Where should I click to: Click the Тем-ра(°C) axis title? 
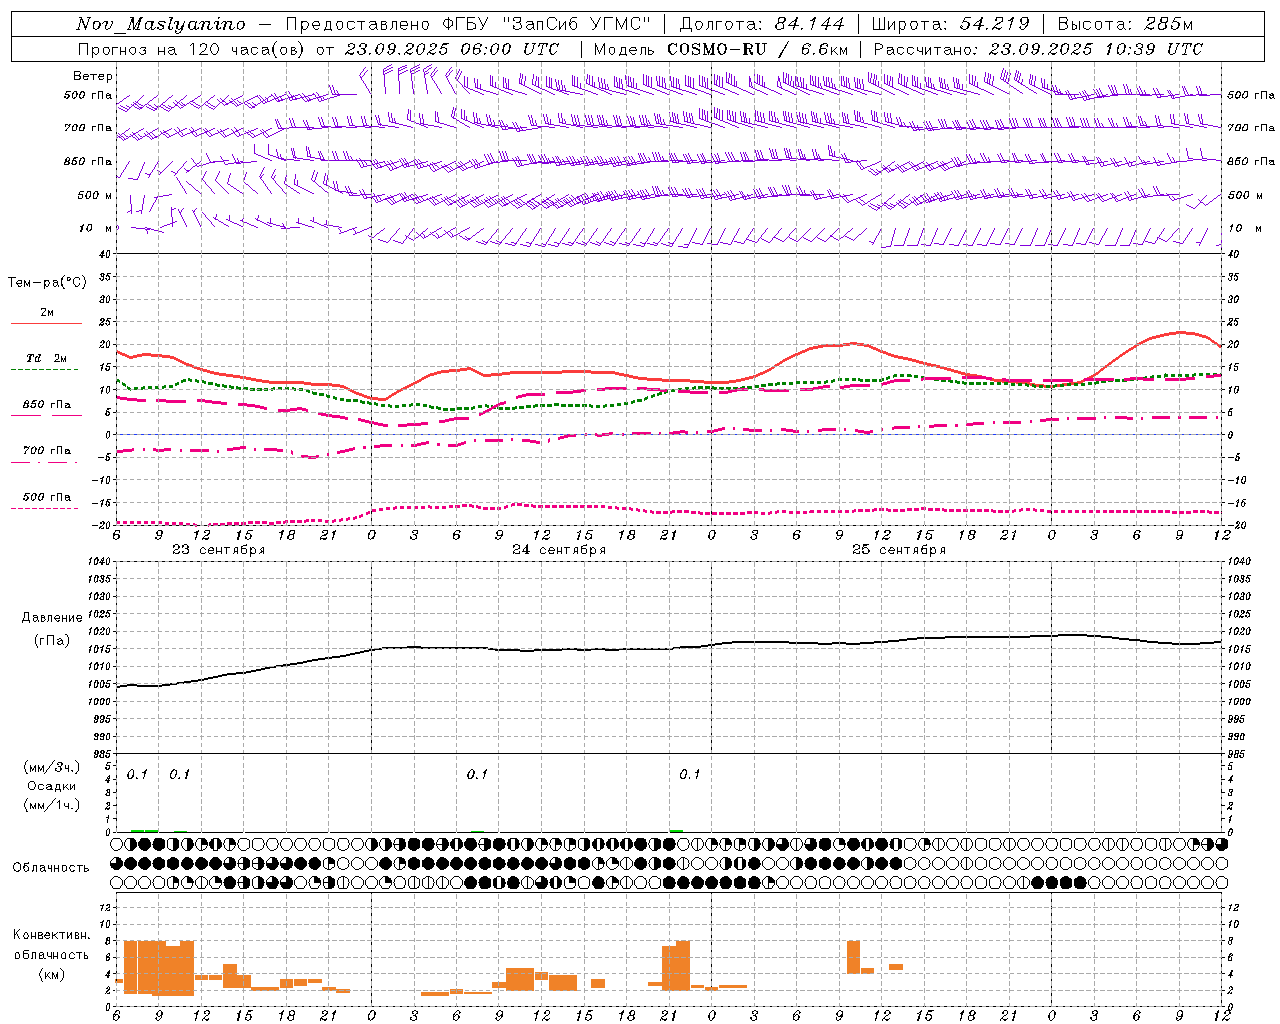[x=47, y=283]
